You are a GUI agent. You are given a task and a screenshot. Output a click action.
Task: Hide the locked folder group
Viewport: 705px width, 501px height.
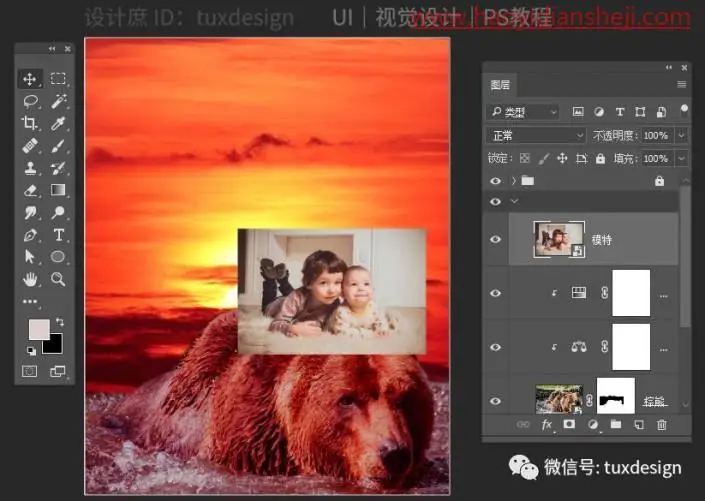(495, 181)
